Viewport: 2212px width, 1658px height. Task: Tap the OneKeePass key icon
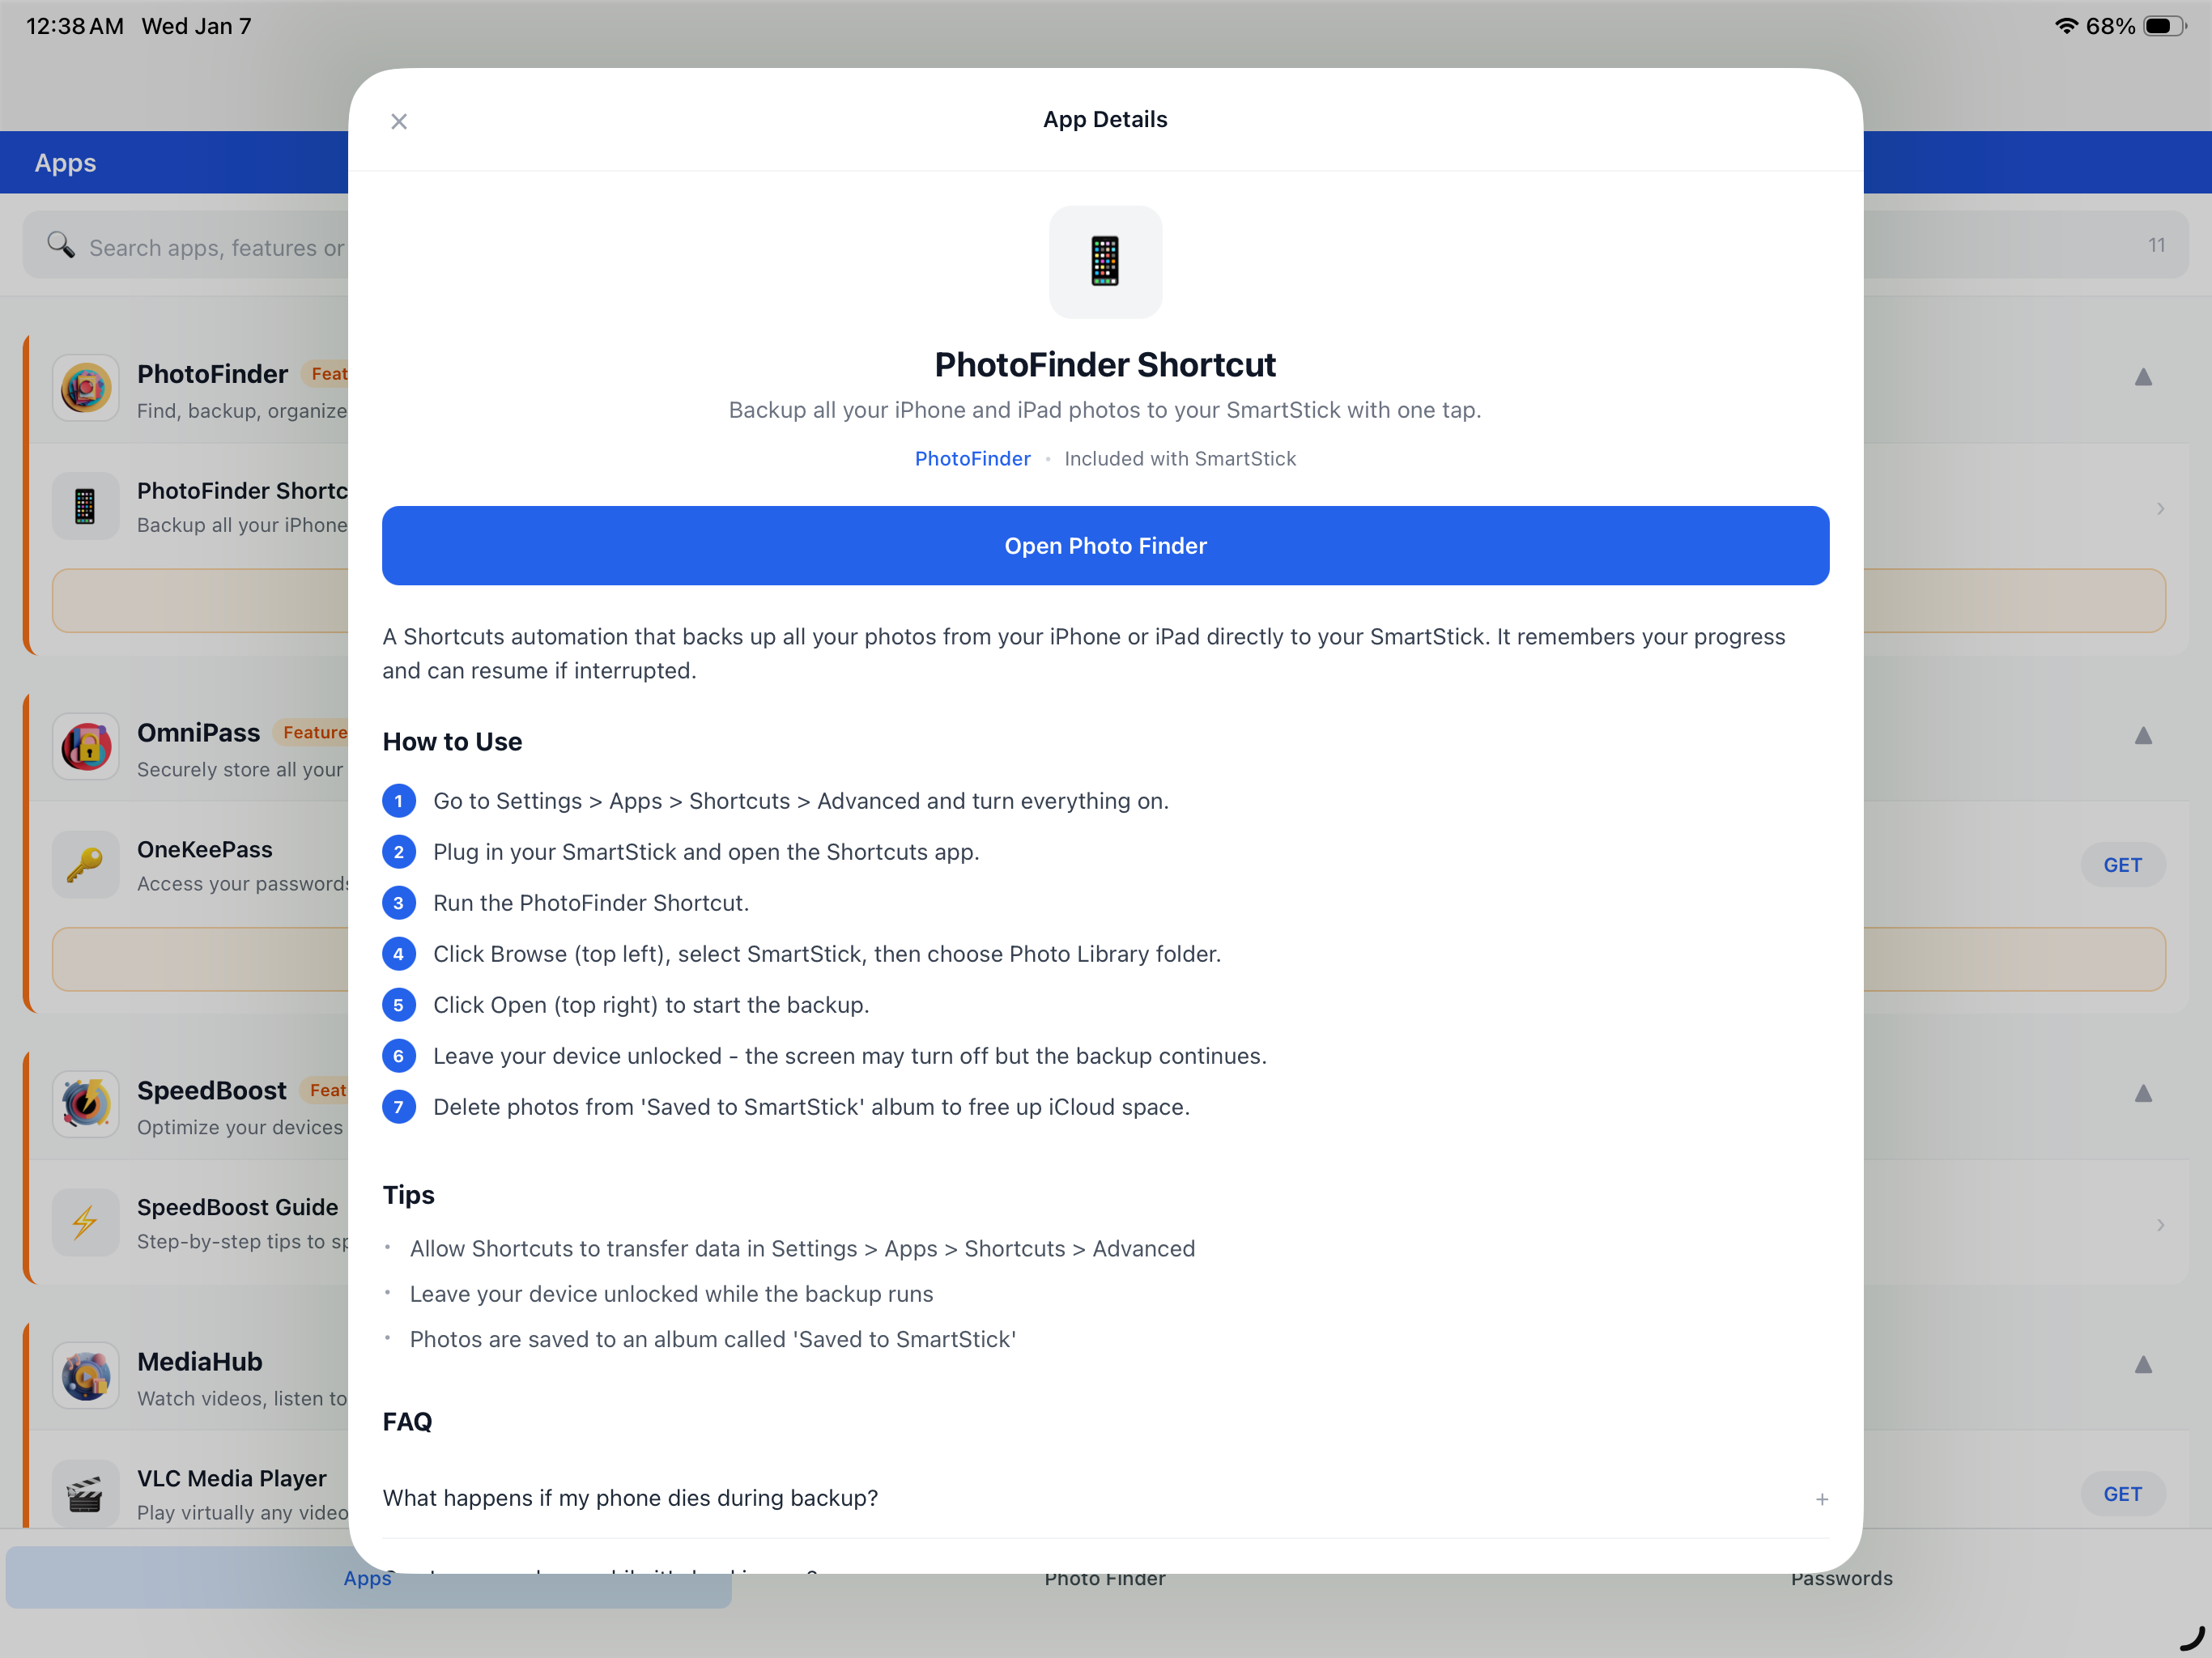point(85,864)
